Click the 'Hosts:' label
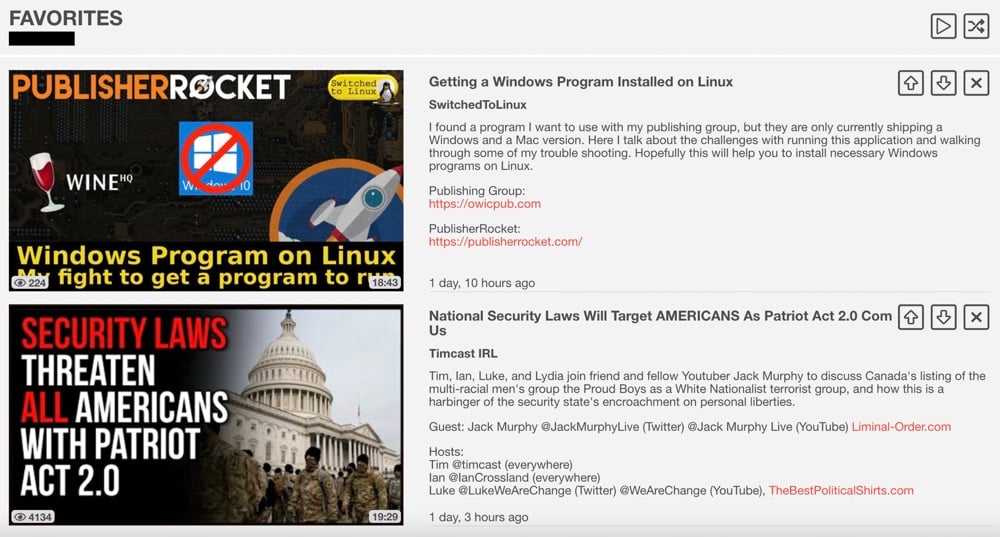The height and width of the screenshot is (537, 1000). pyautogui.click(x=446, y=452)
